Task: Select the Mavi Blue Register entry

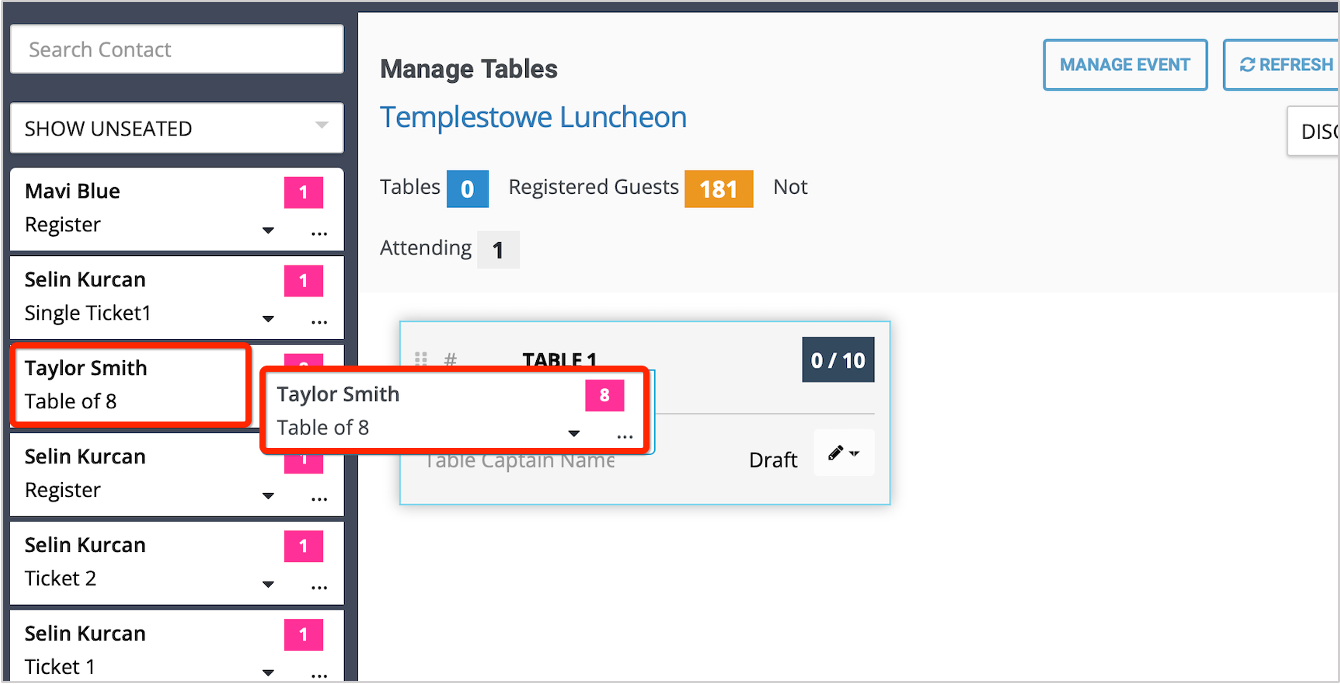Action: 120,207
